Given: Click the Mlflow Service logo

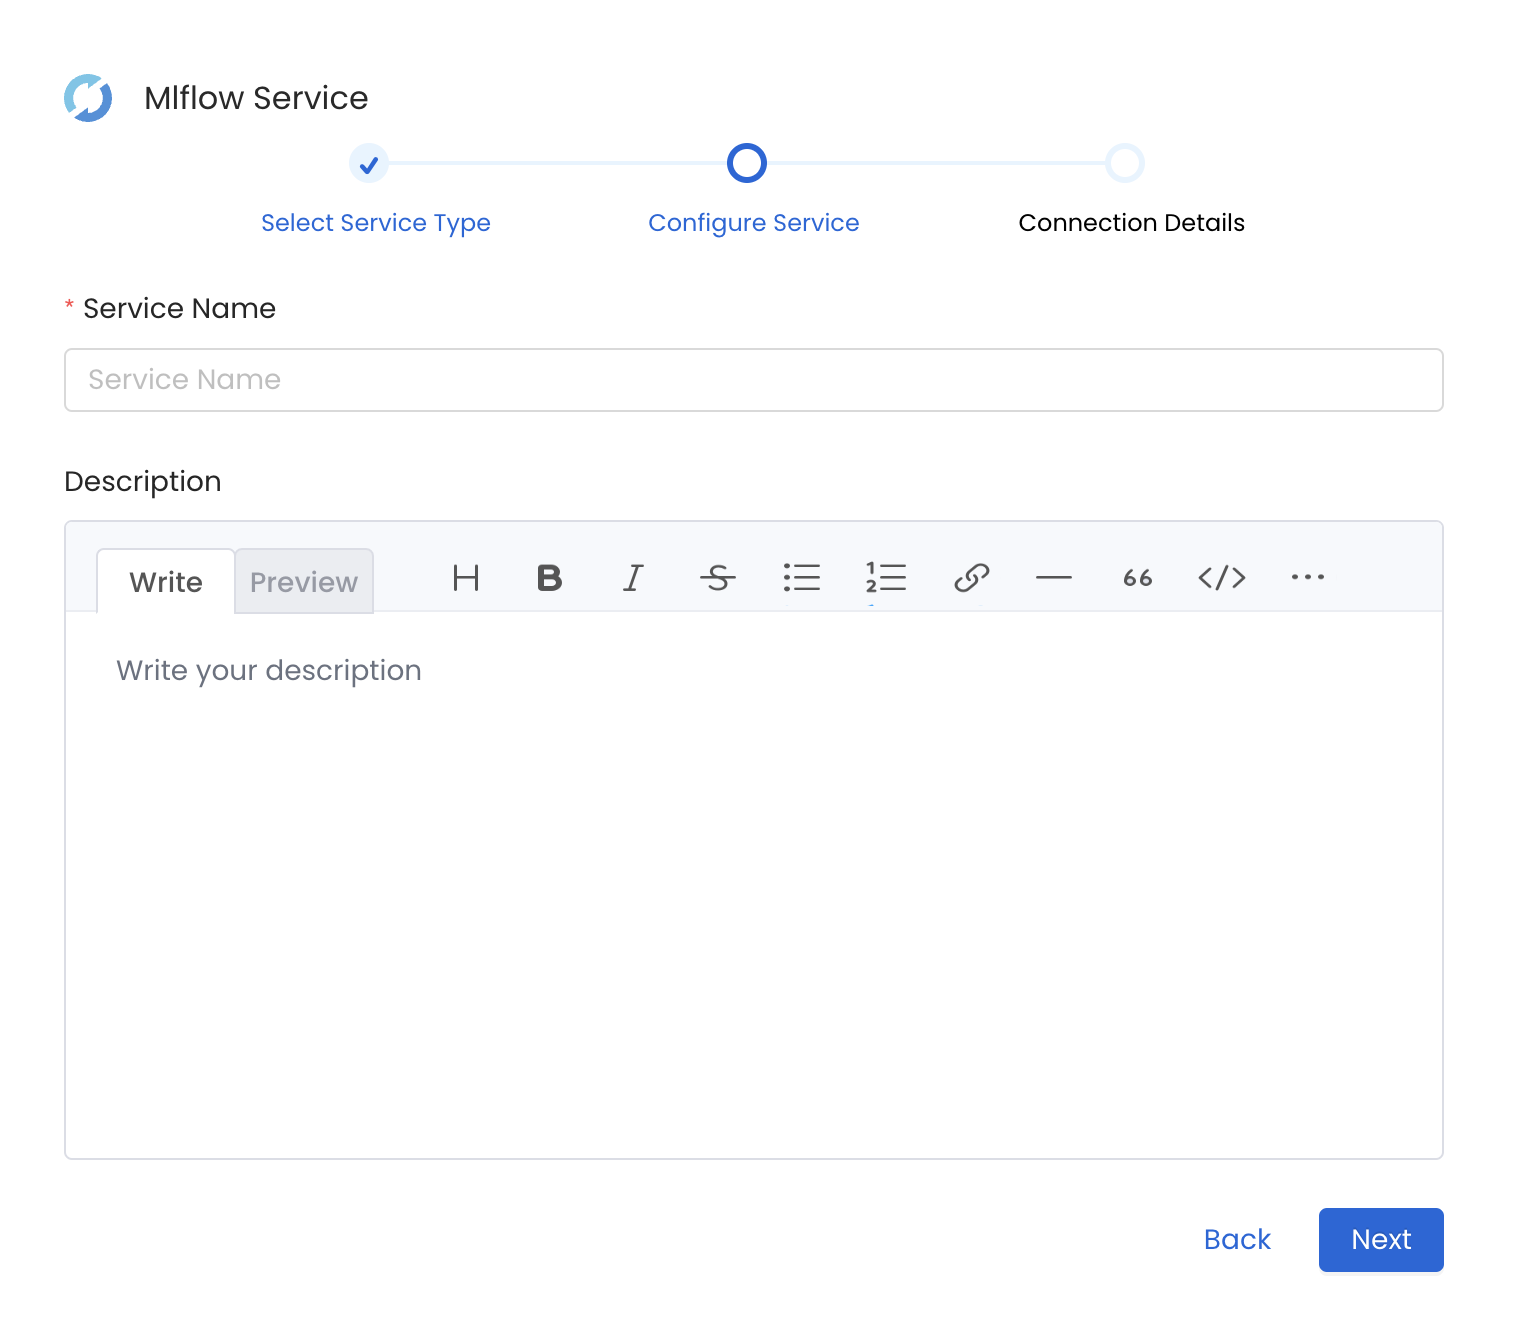Looking at the screenshot, I should point(88,97).
